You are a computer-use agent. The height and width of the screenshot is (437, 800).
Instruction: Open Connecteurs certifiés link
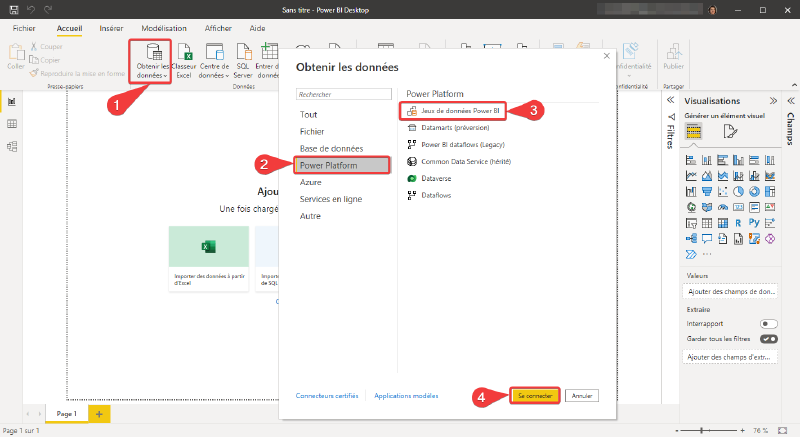pos(327,396)
